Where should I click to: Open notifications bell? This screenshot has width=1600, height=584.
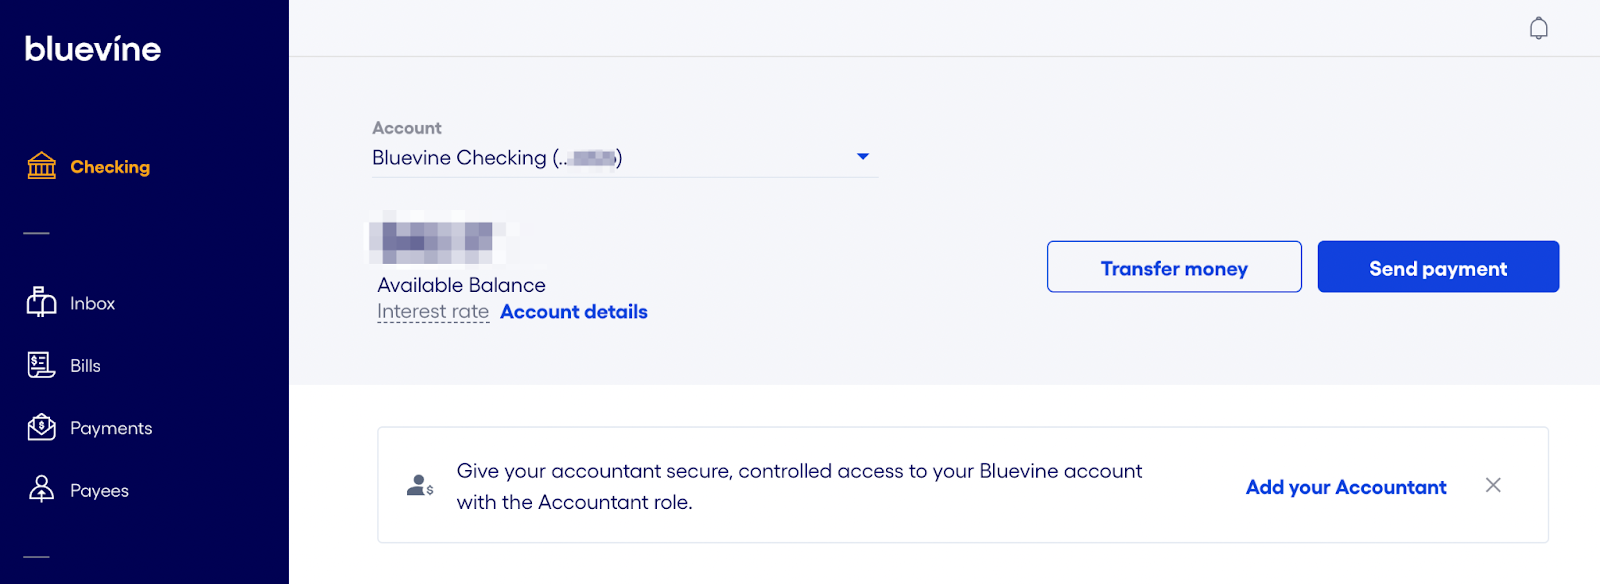point(1538,28)
